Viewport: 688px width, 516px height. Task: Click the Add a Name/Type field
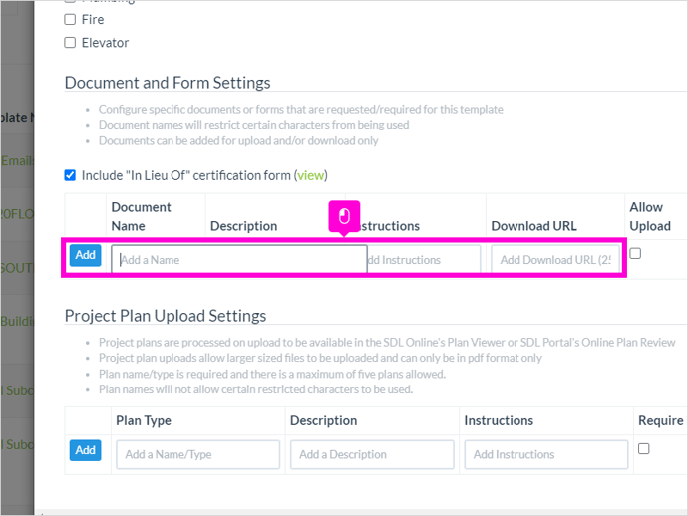(198, 454)
